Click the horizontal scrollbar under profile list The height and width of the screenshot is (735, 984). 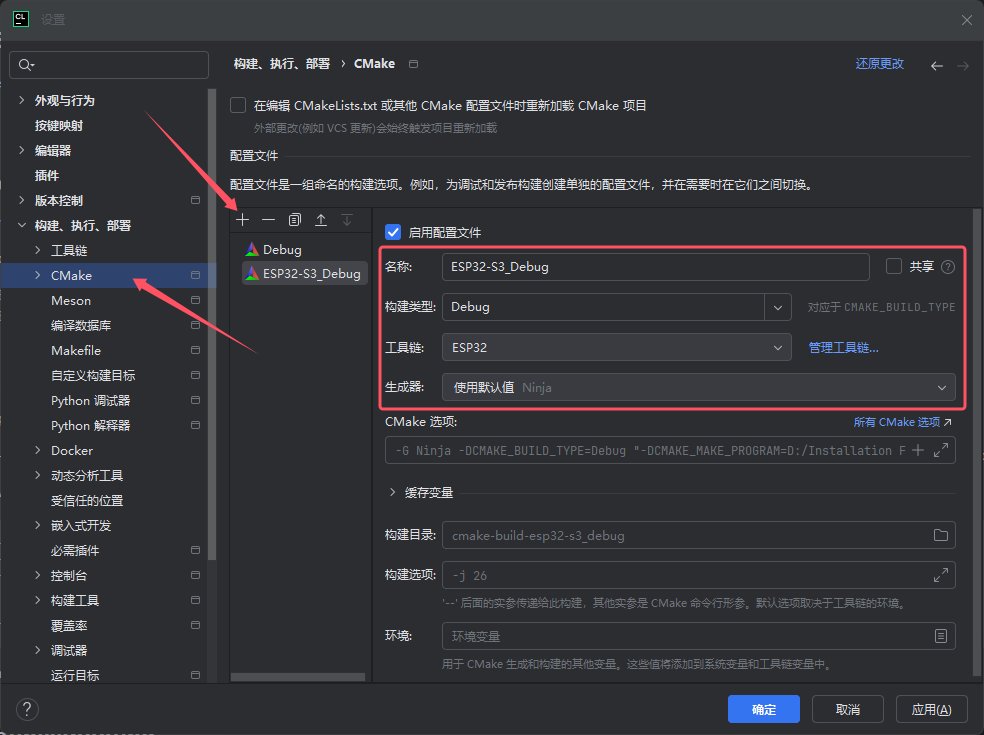click(298, 677)
